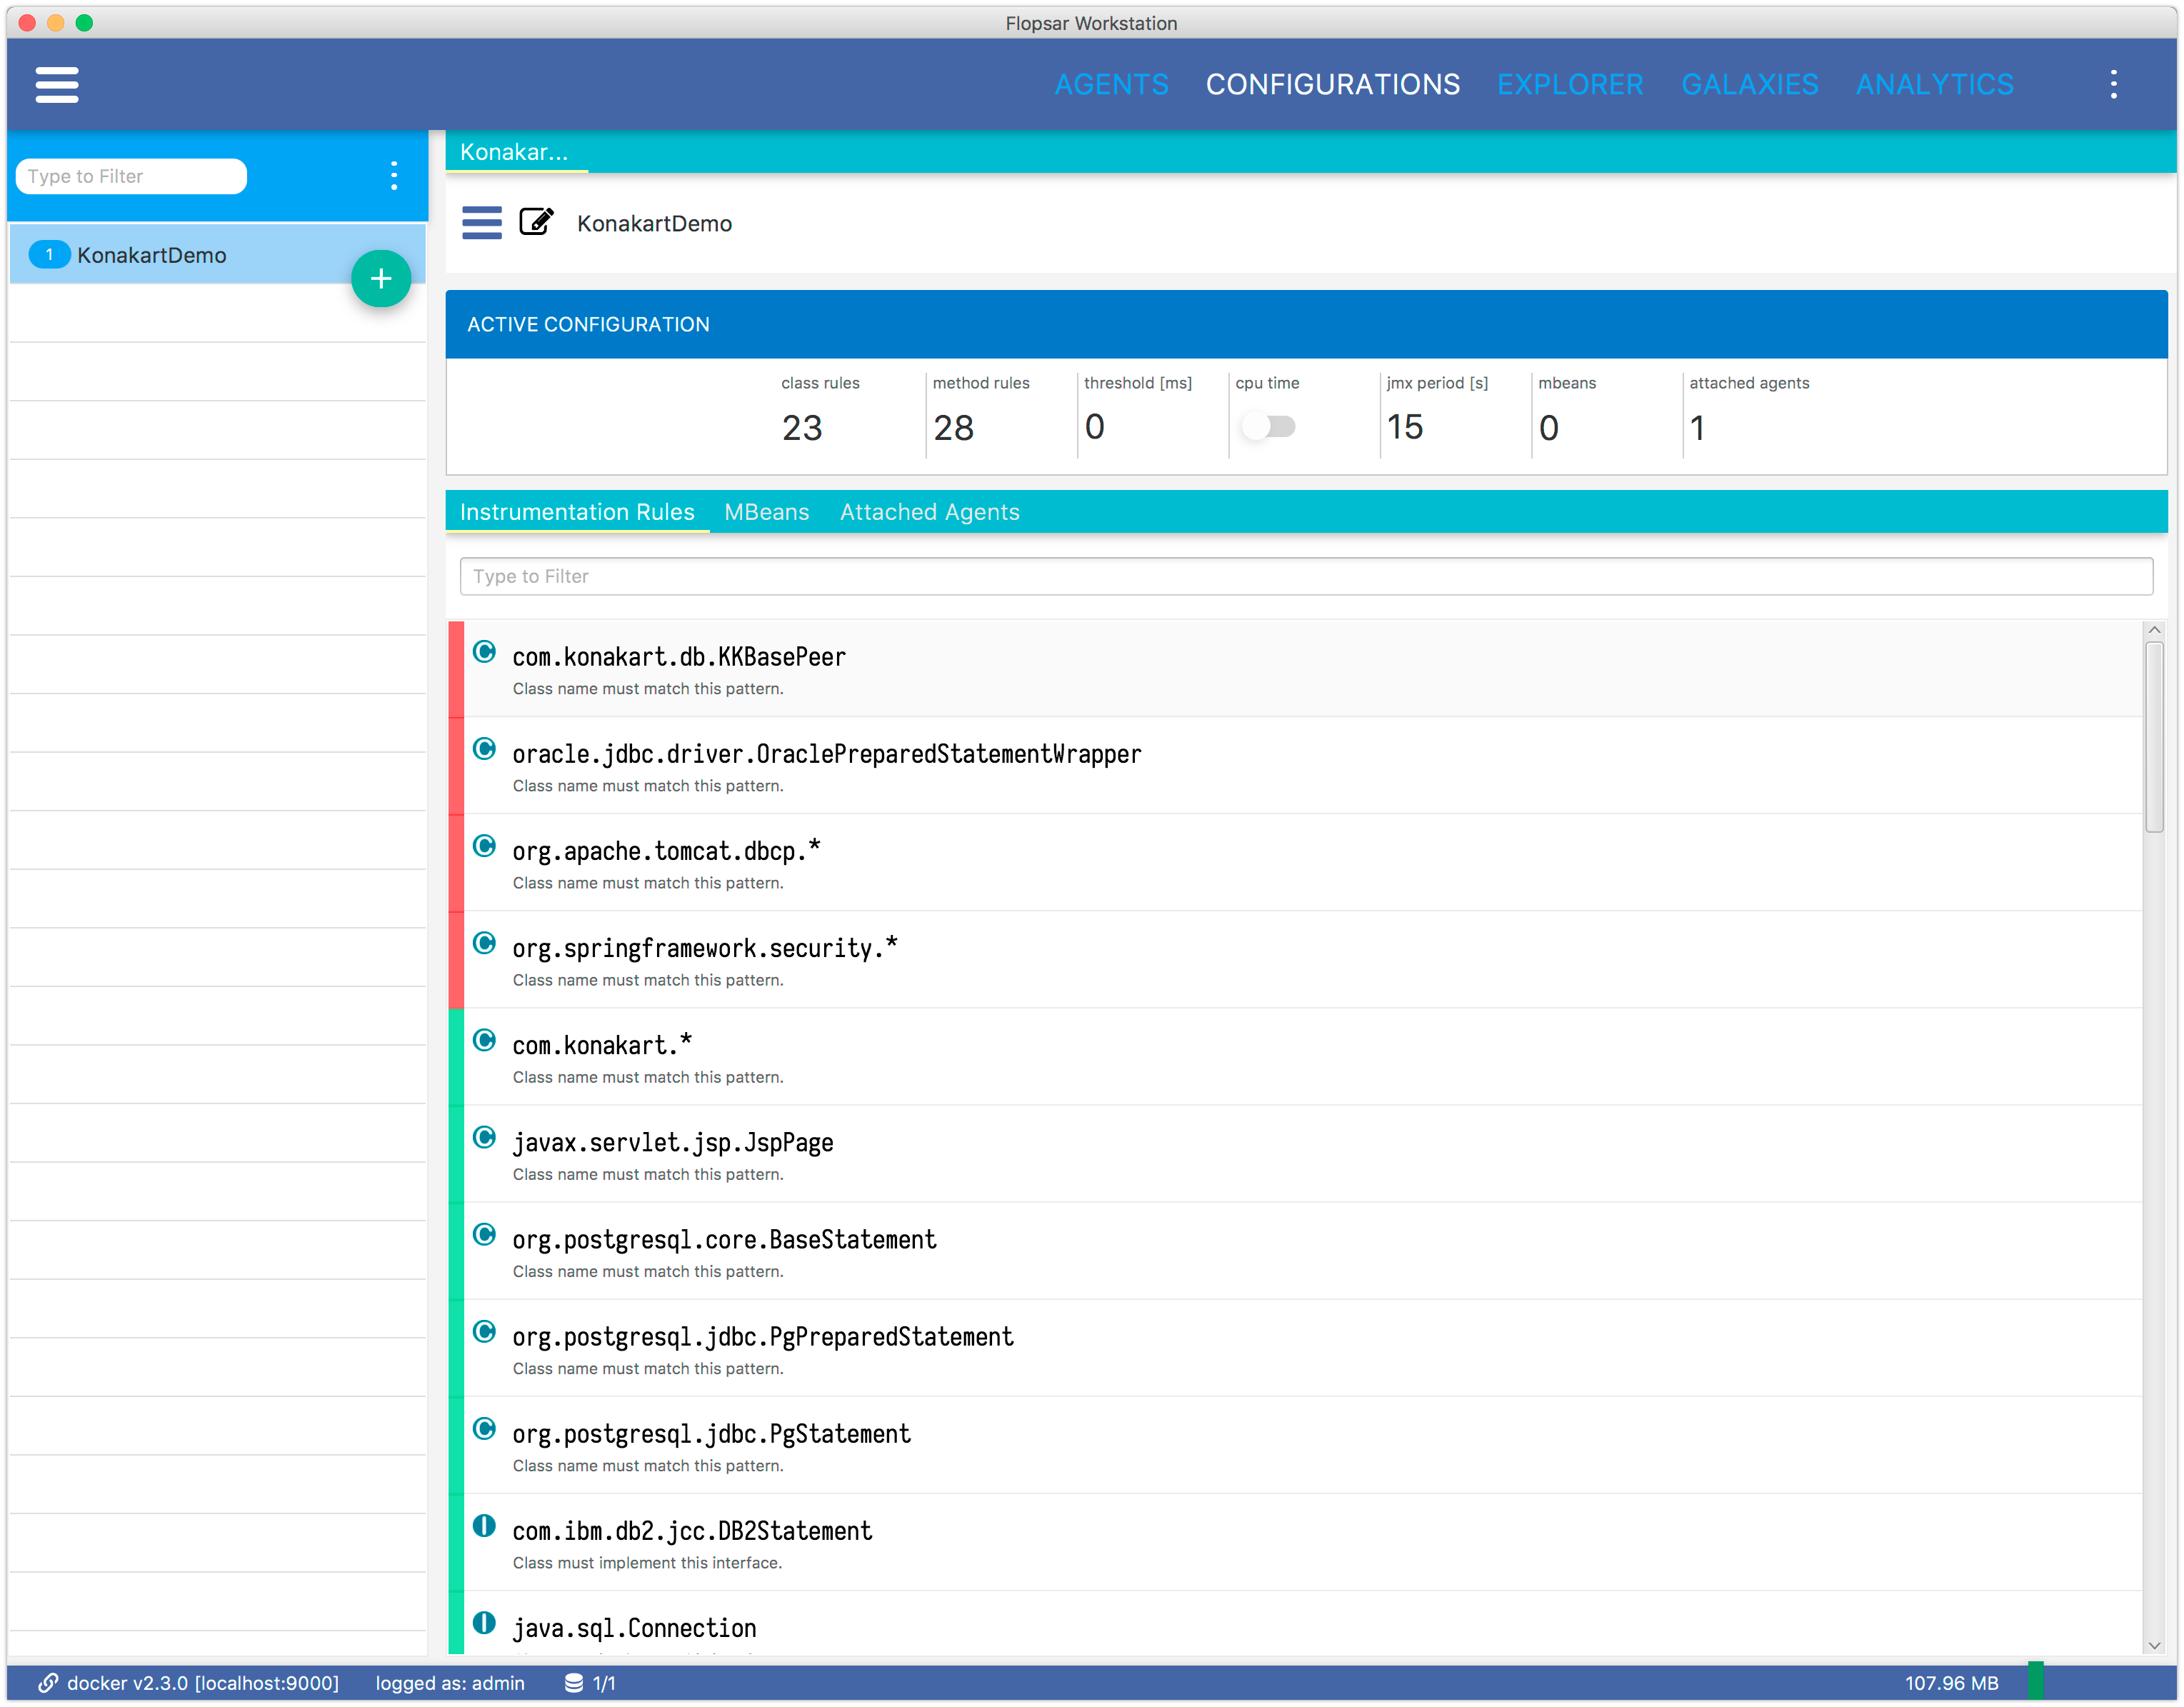Click the top-right three-dot overflow menu
2184x1707 pixels.
[x=2115, y=84]
